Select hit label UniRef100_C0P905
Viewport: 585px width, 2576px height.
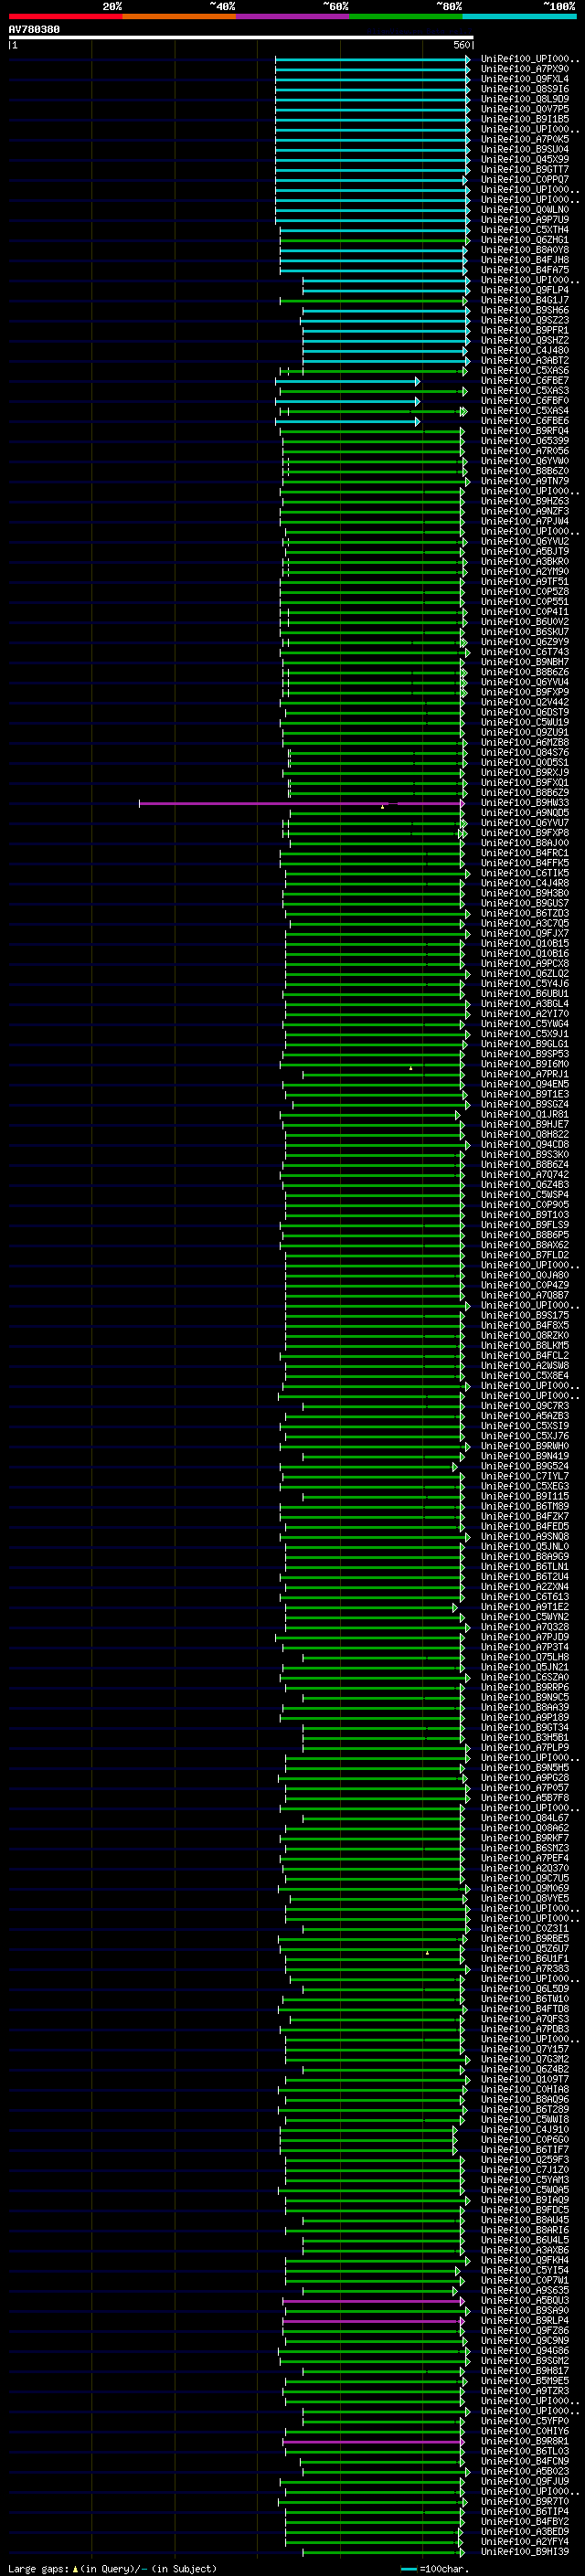click(525, 1205)
